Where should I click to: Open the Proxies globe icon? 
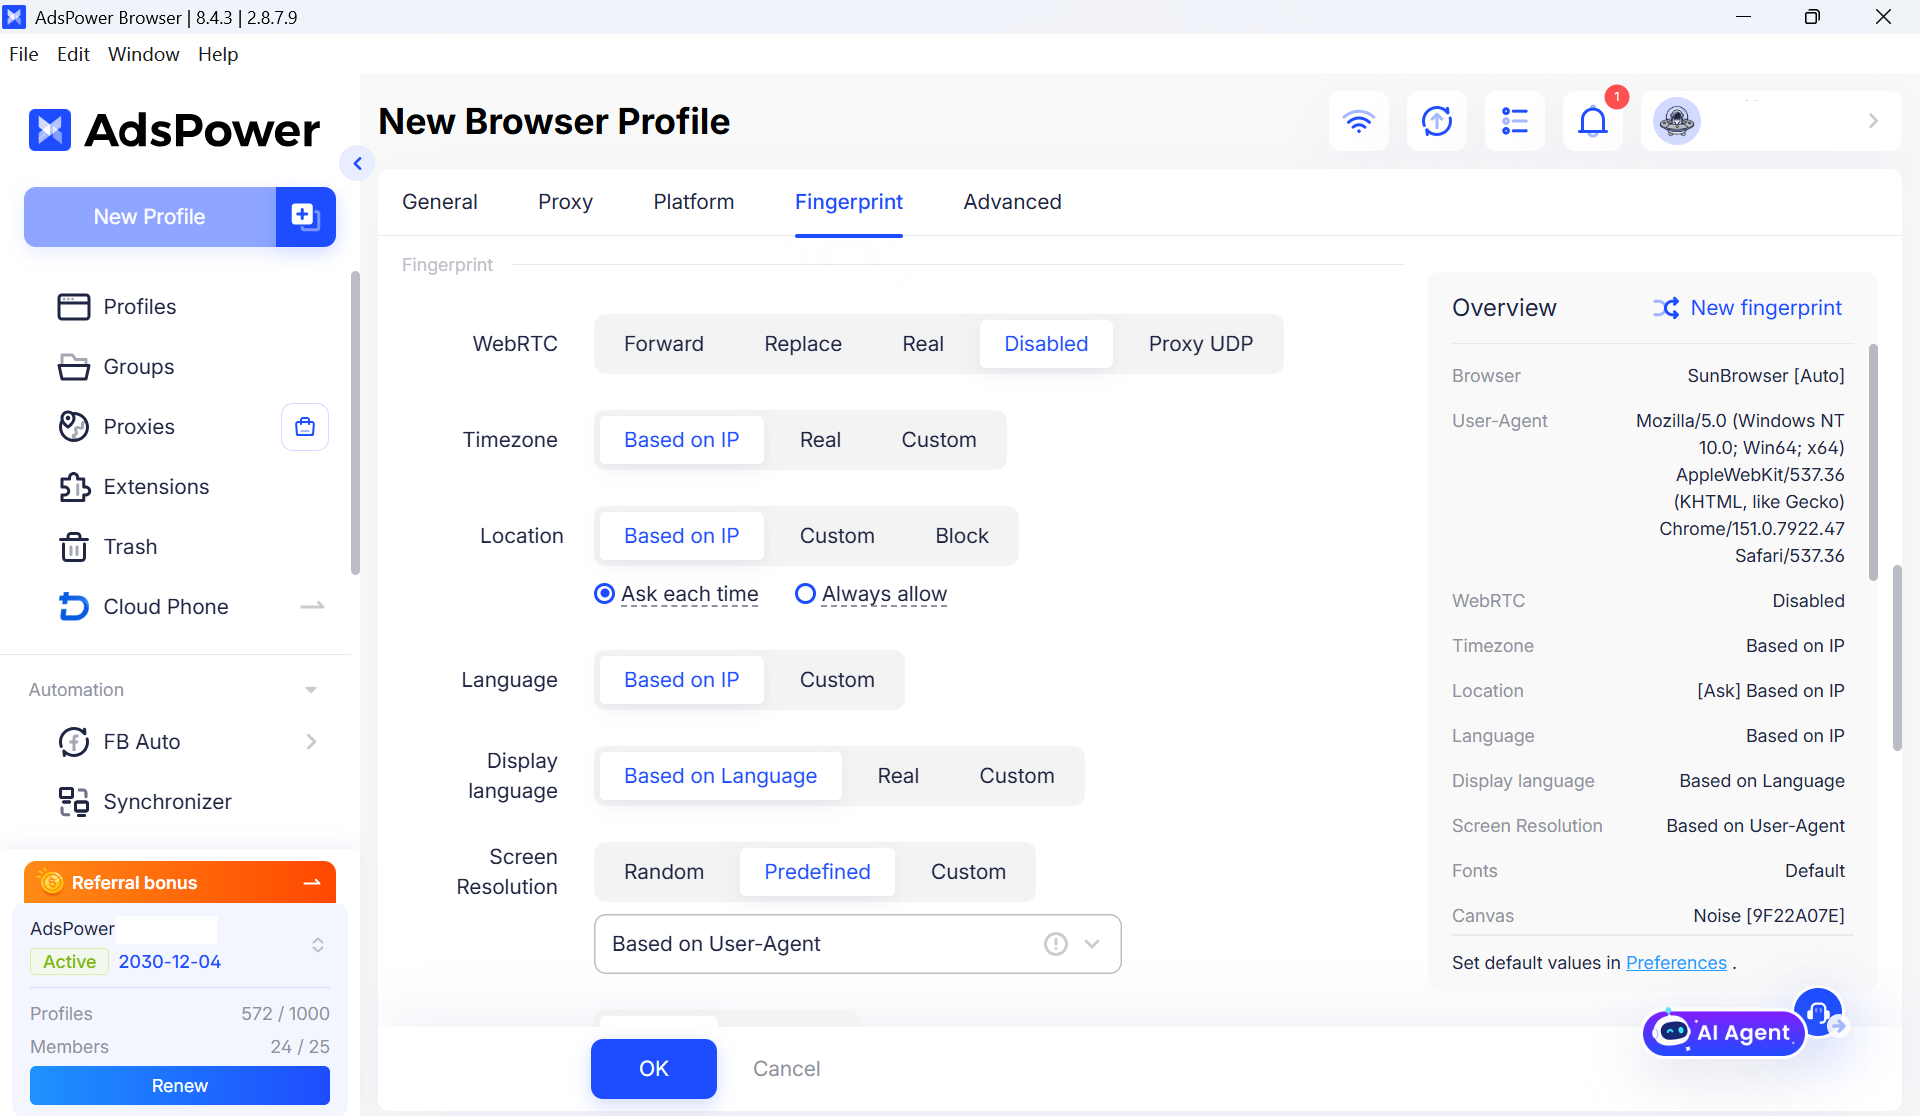(x=74, y=427)
